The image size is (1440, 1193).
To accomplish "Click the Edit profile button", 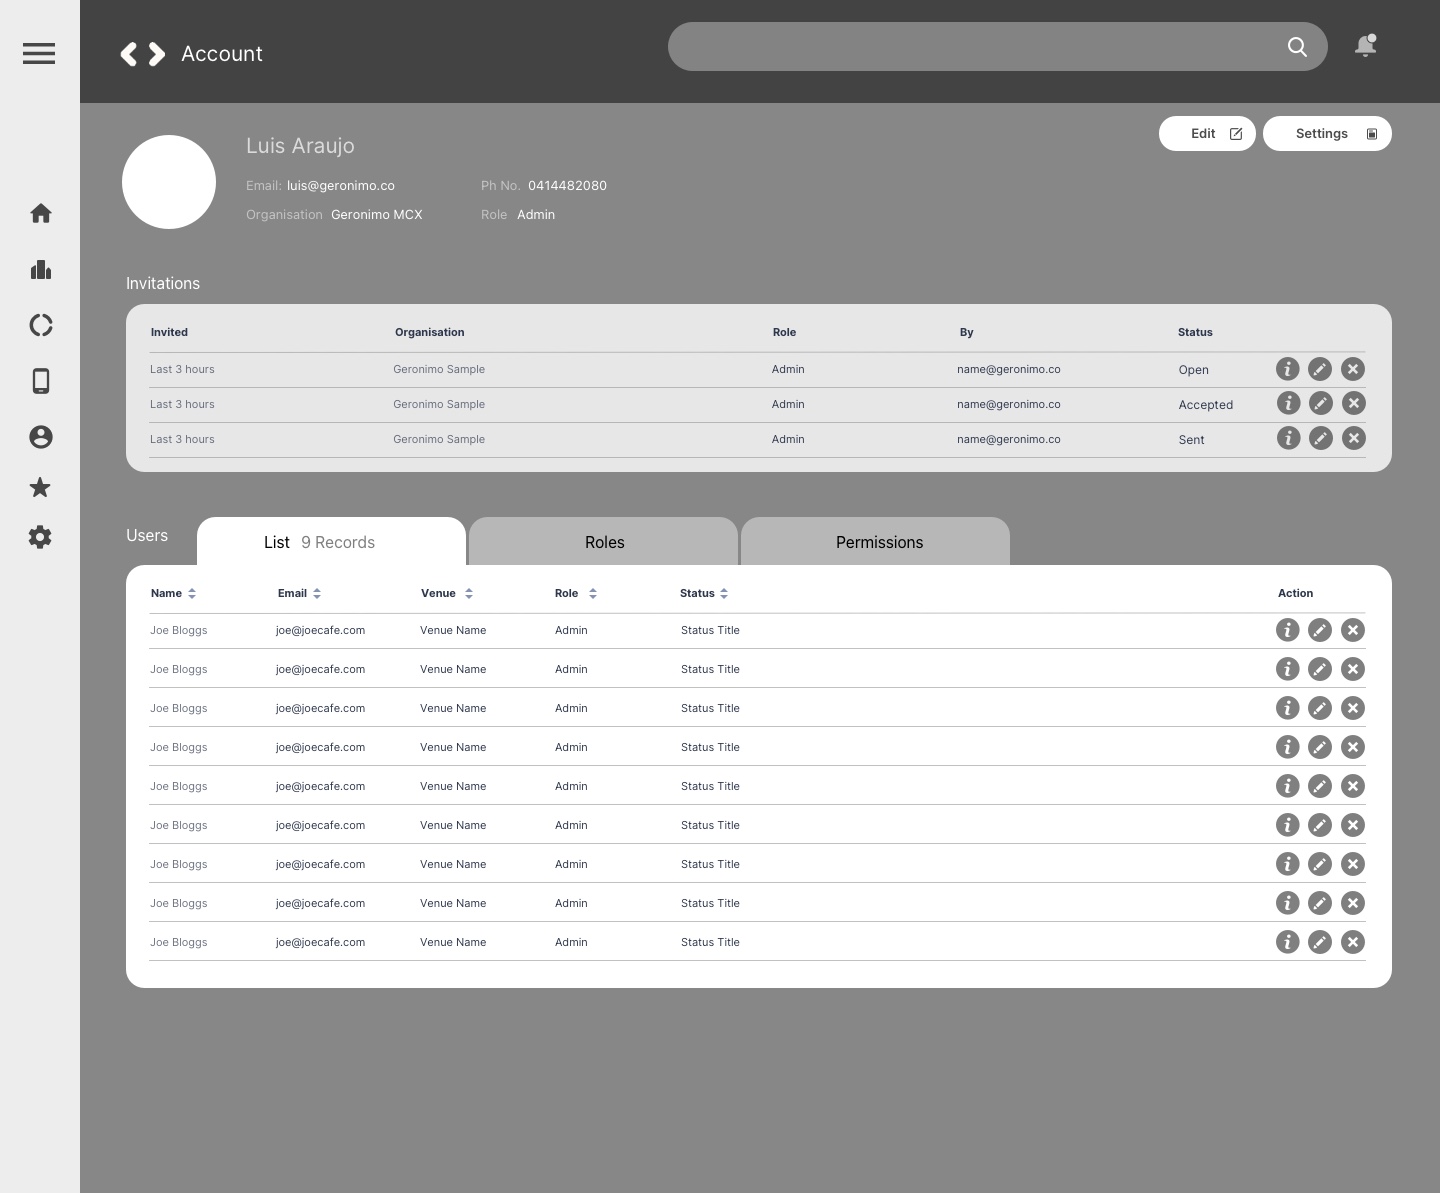I will click(1207, 134).
